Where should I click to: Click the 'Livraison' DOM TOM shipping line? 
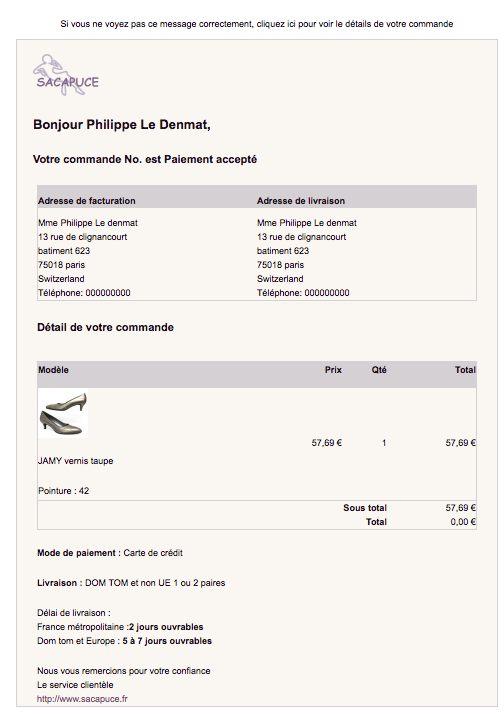click(x=131, y=583)
